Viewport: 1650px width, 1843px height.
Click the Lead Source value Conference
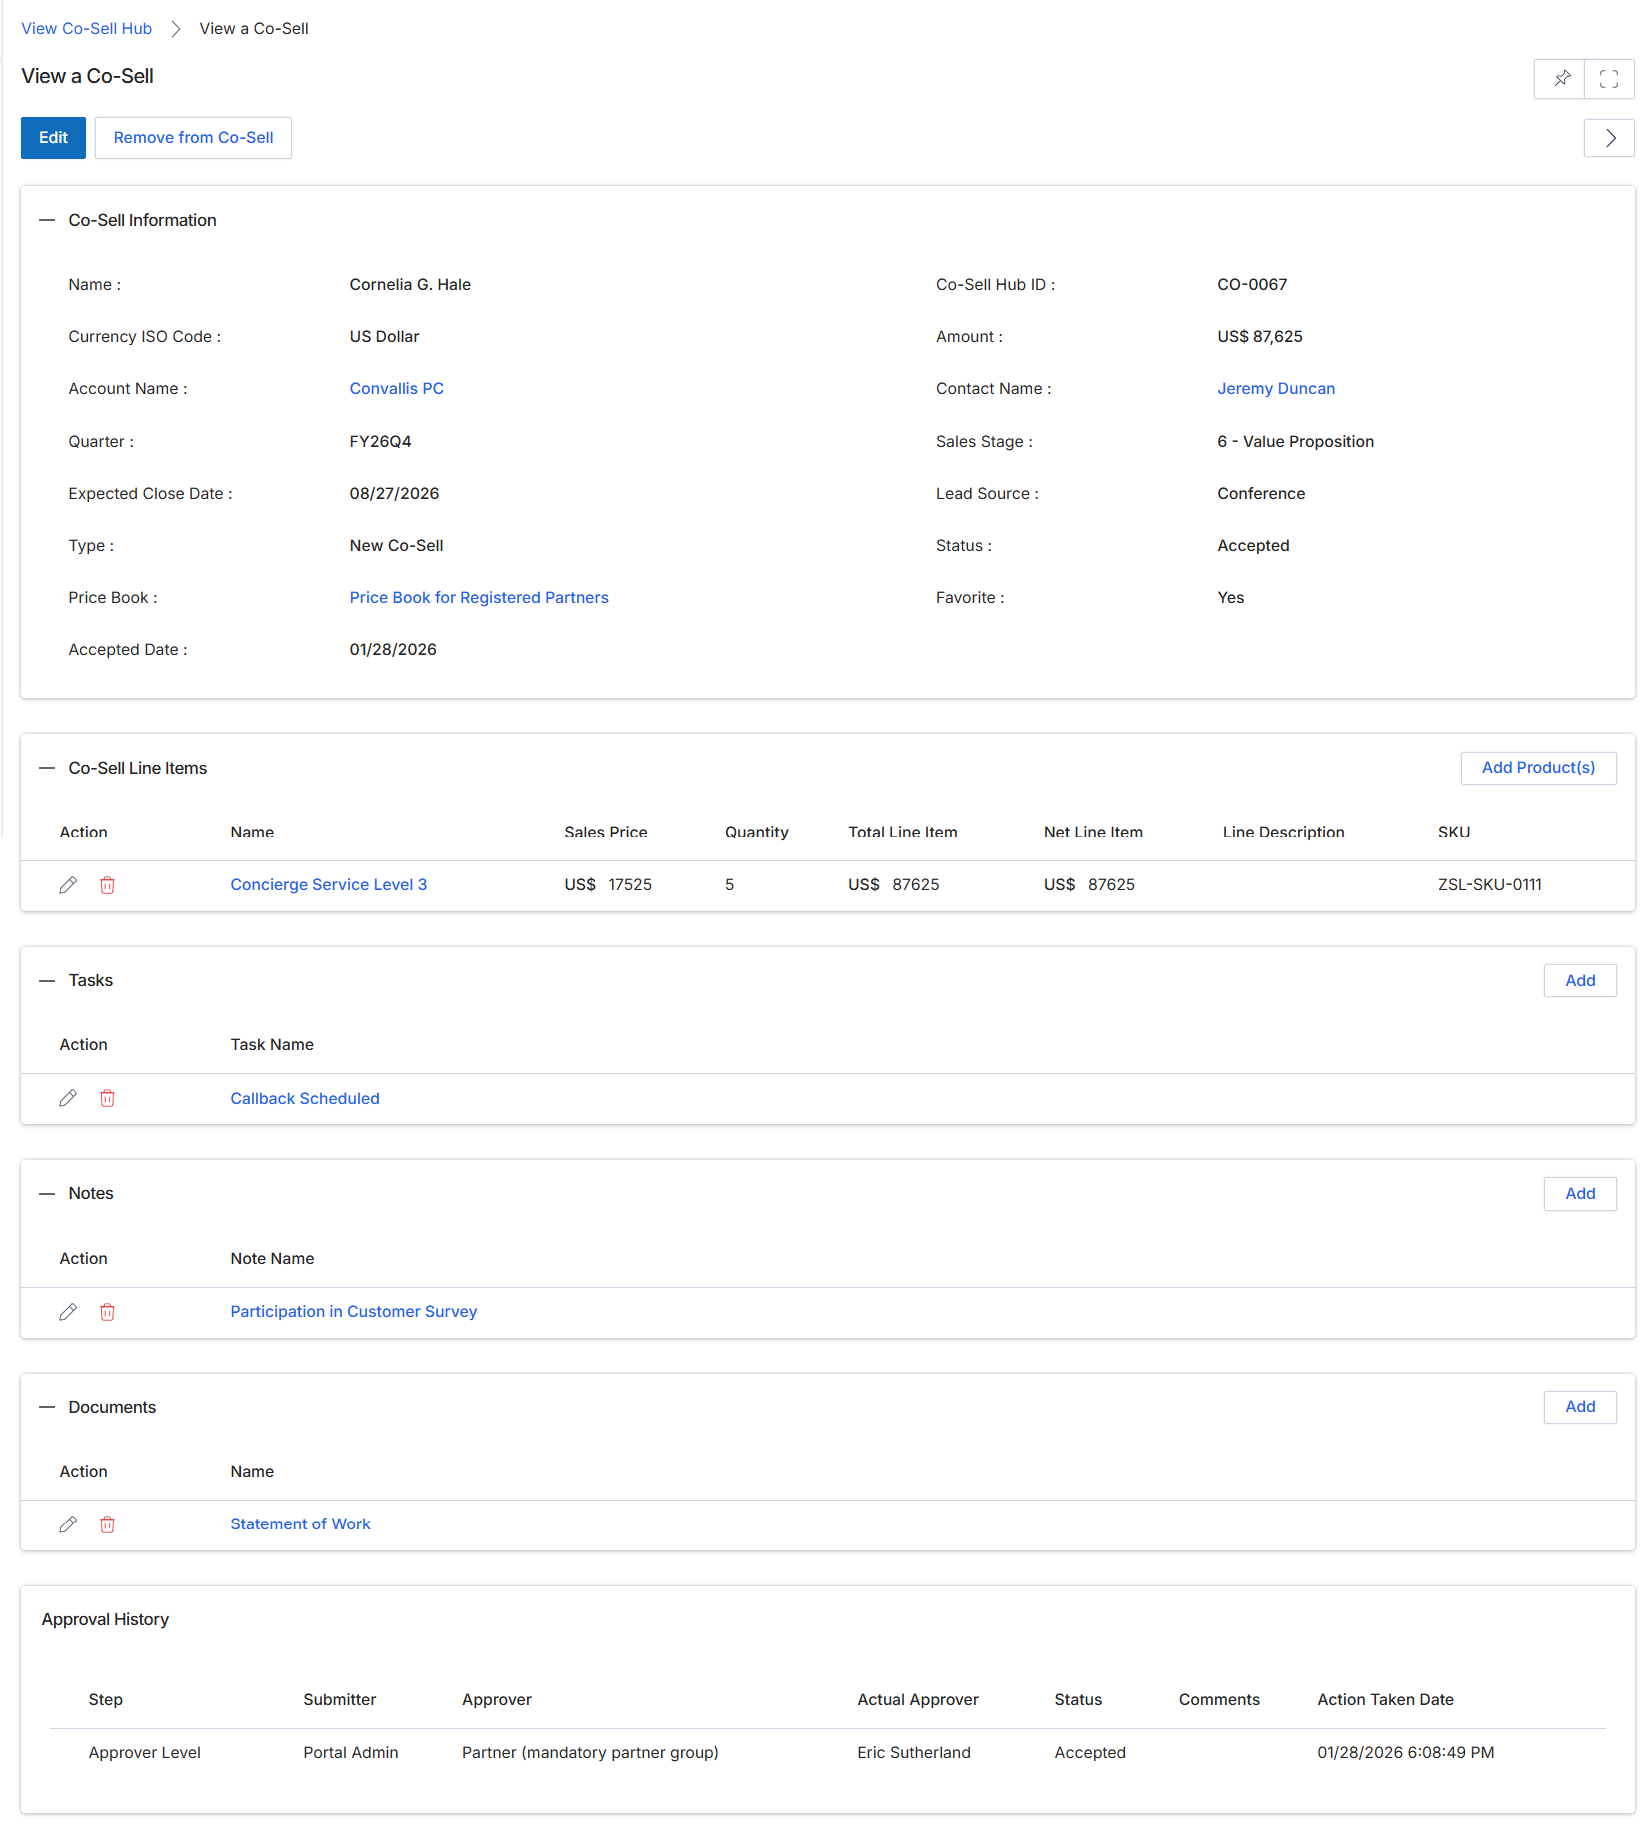pyautogui.click(x=1261, y=494)
